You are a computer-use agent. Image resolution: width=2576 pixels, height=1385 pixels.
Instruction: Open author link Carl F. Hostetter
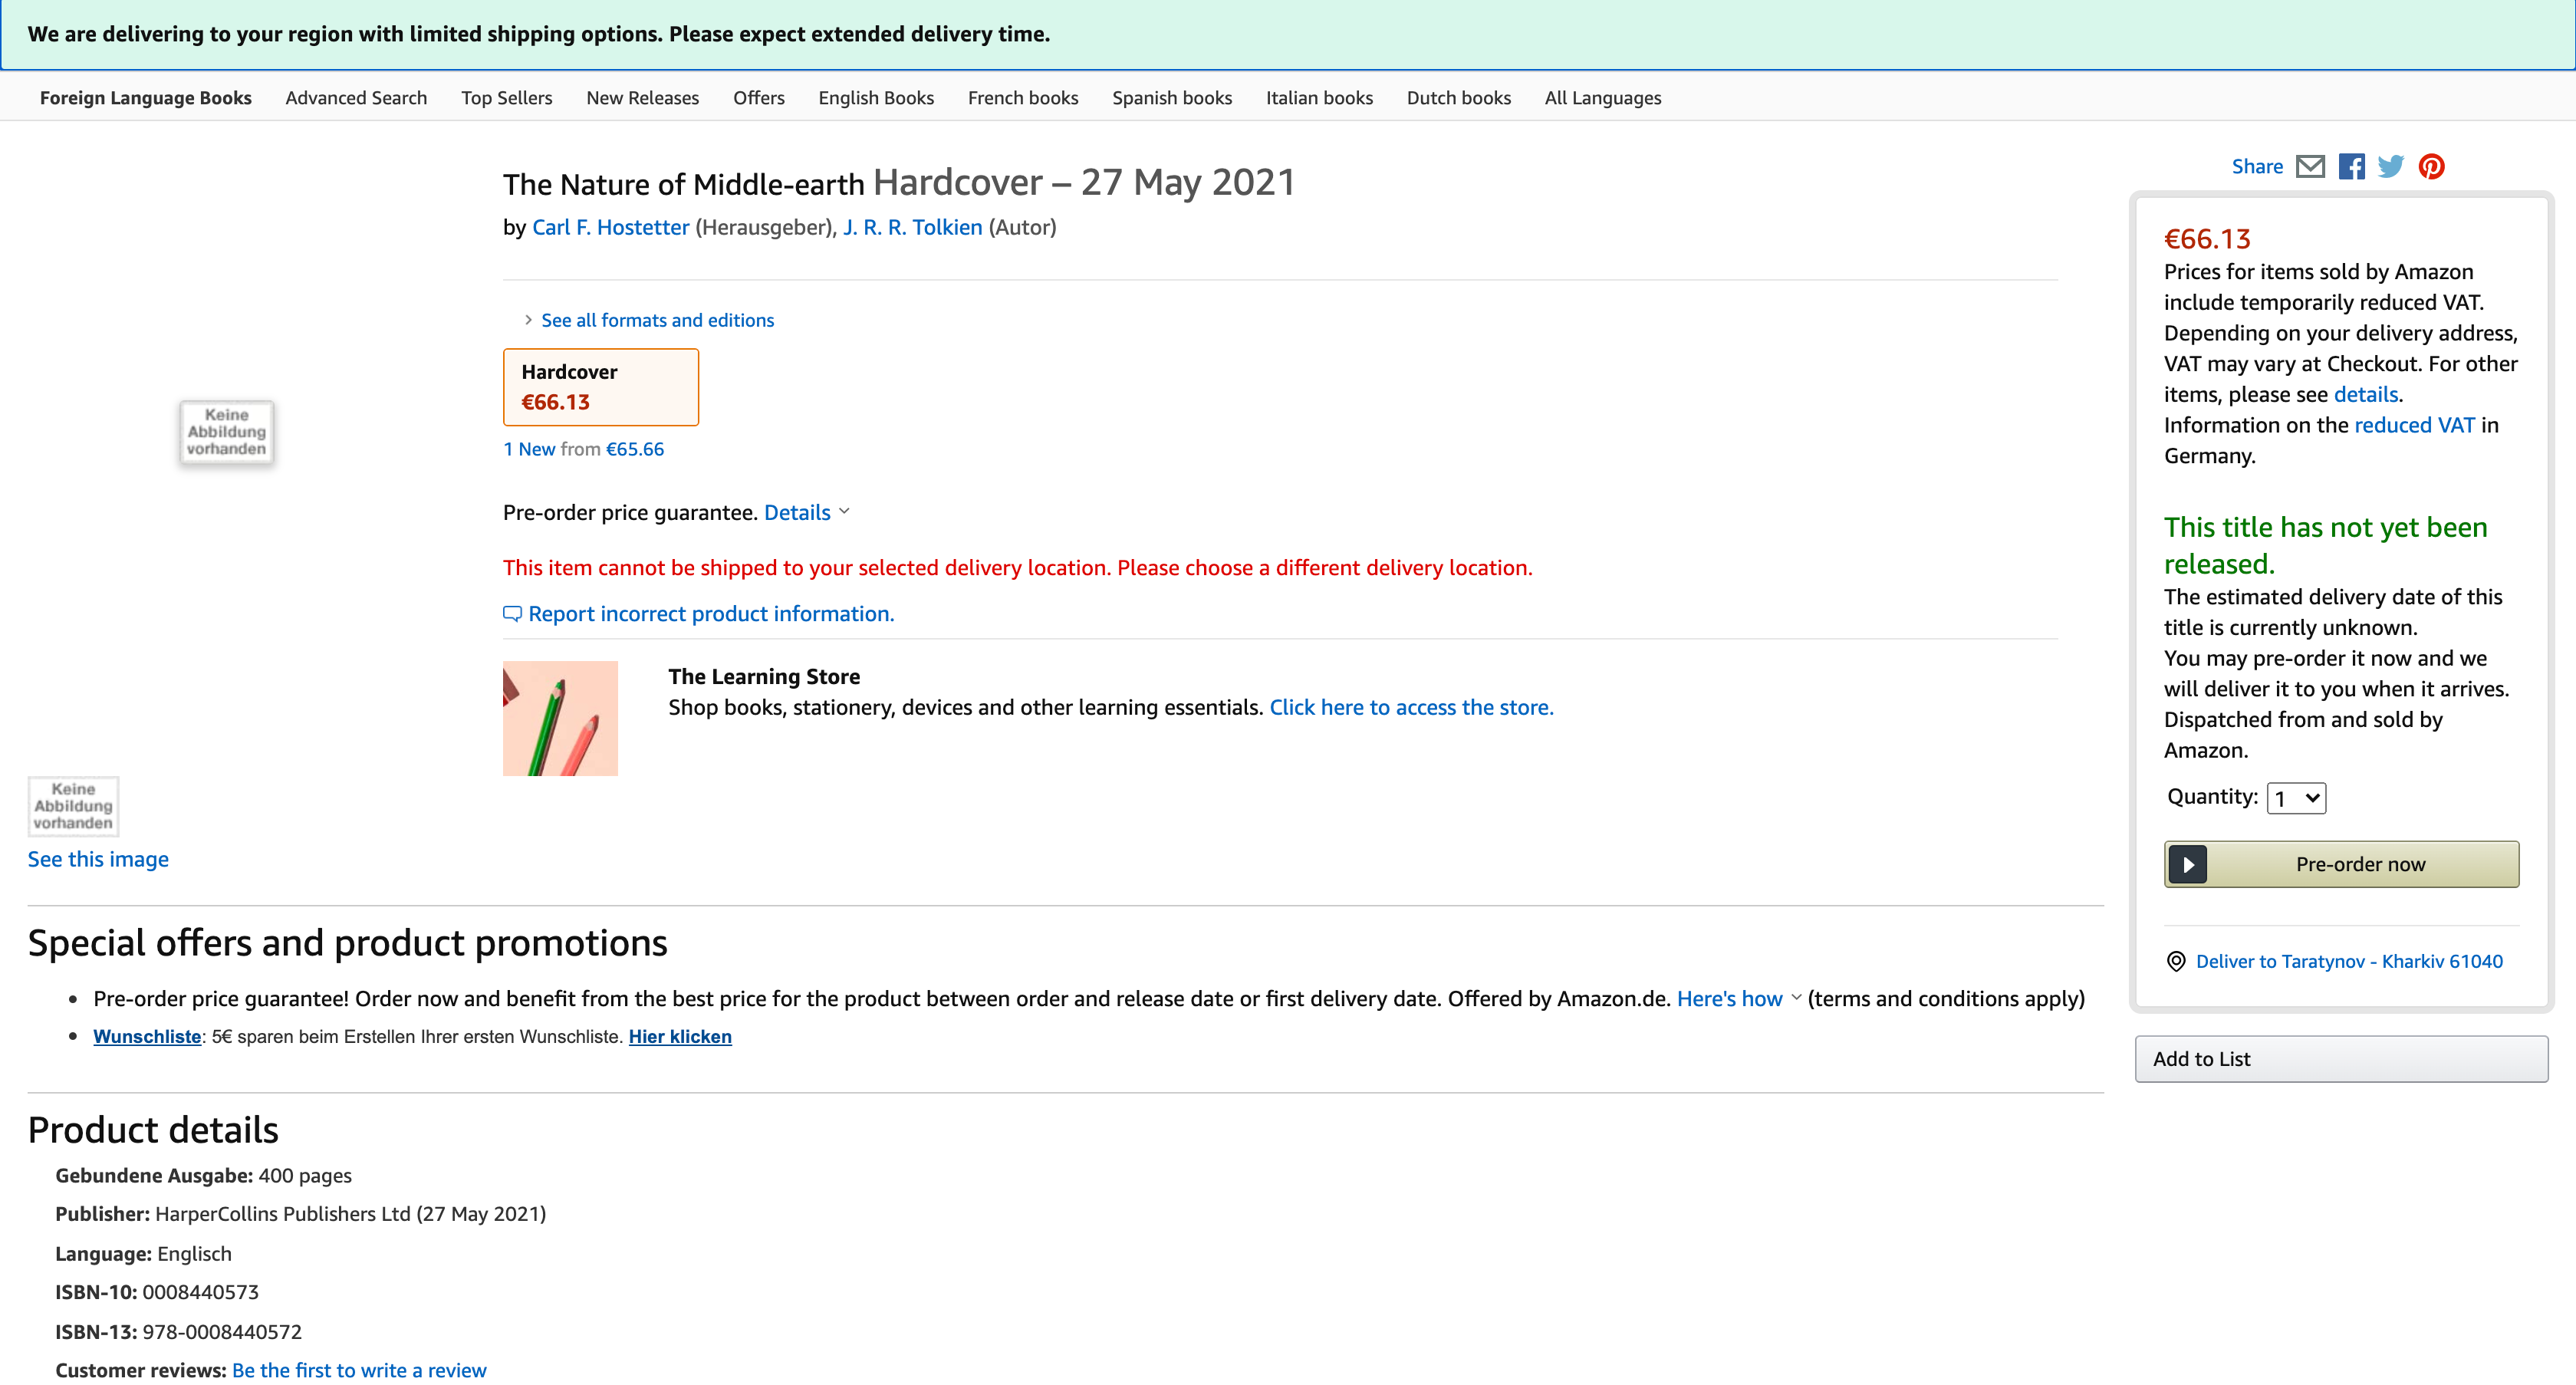[x=610, y=227]
